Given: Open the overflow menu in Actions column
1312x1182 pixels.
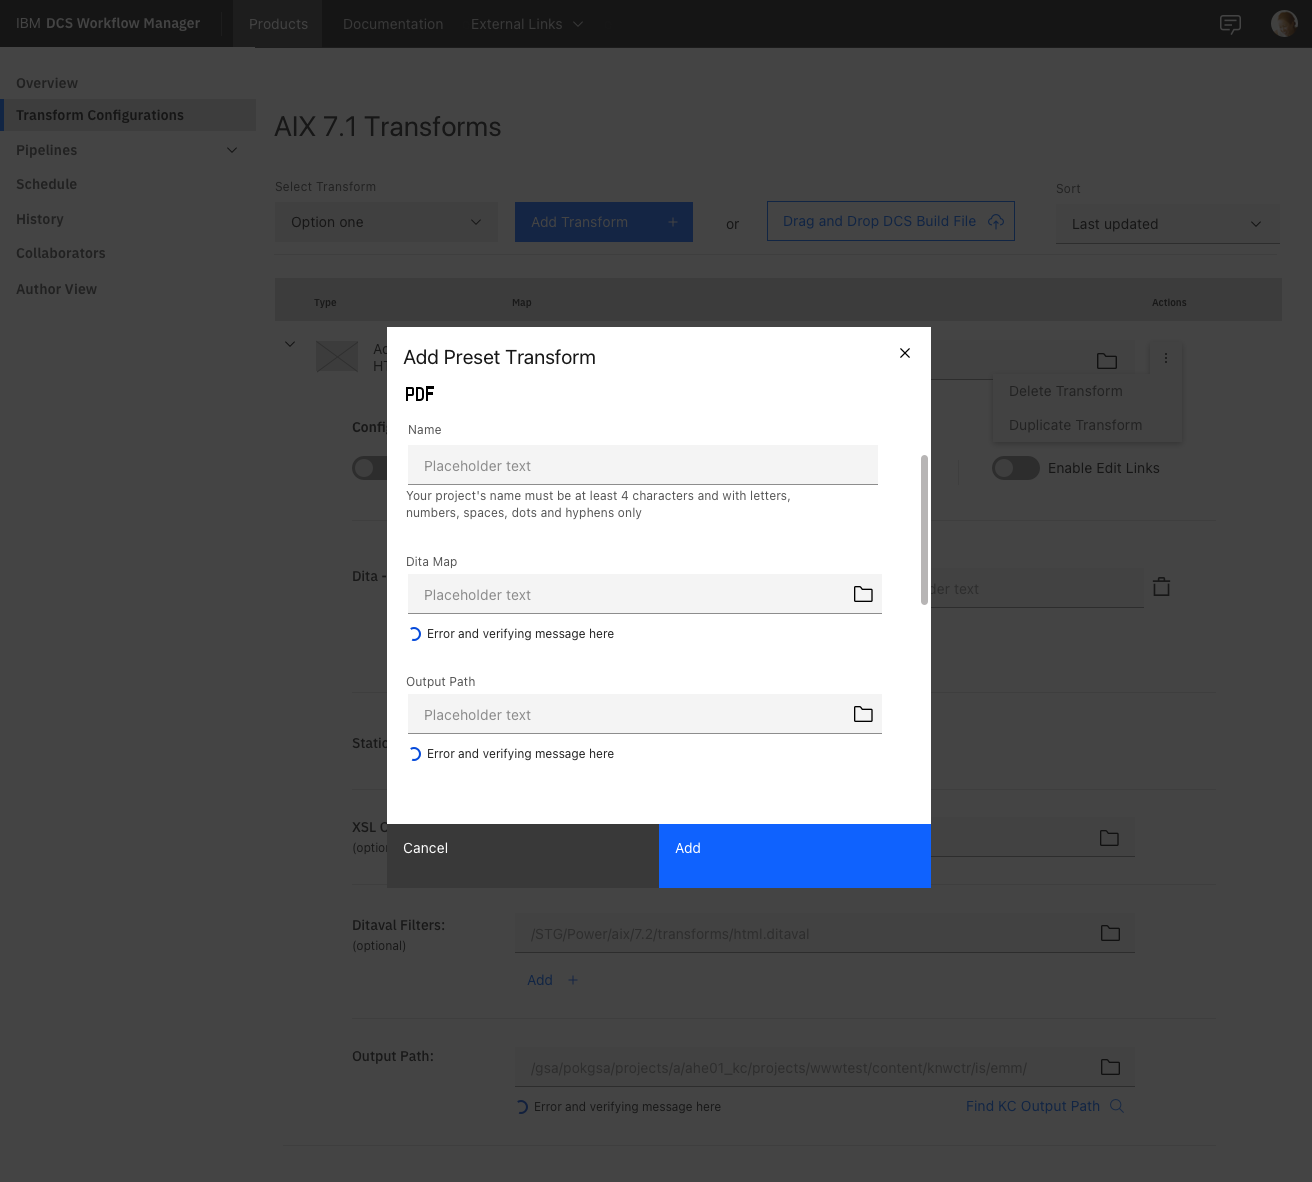Looking at the screenshot, I should [x=1166, y=358].
